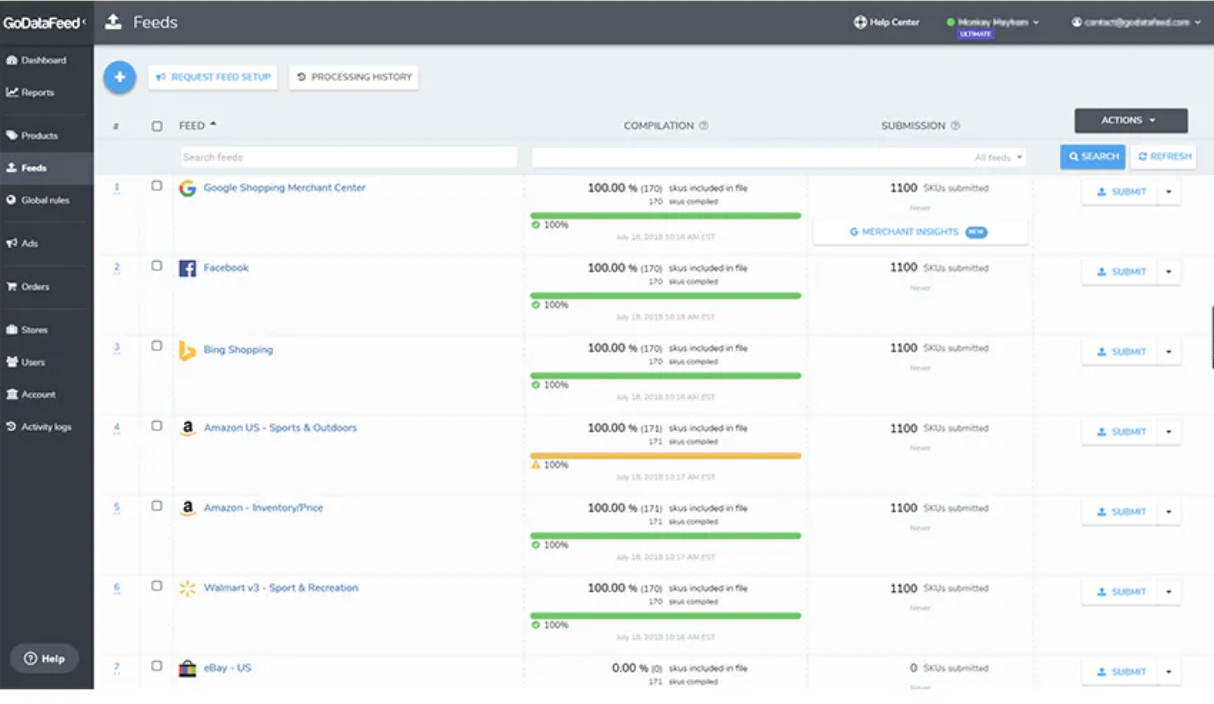
Task: Open the account email dropdown
Action: (x=1136, y=22)
